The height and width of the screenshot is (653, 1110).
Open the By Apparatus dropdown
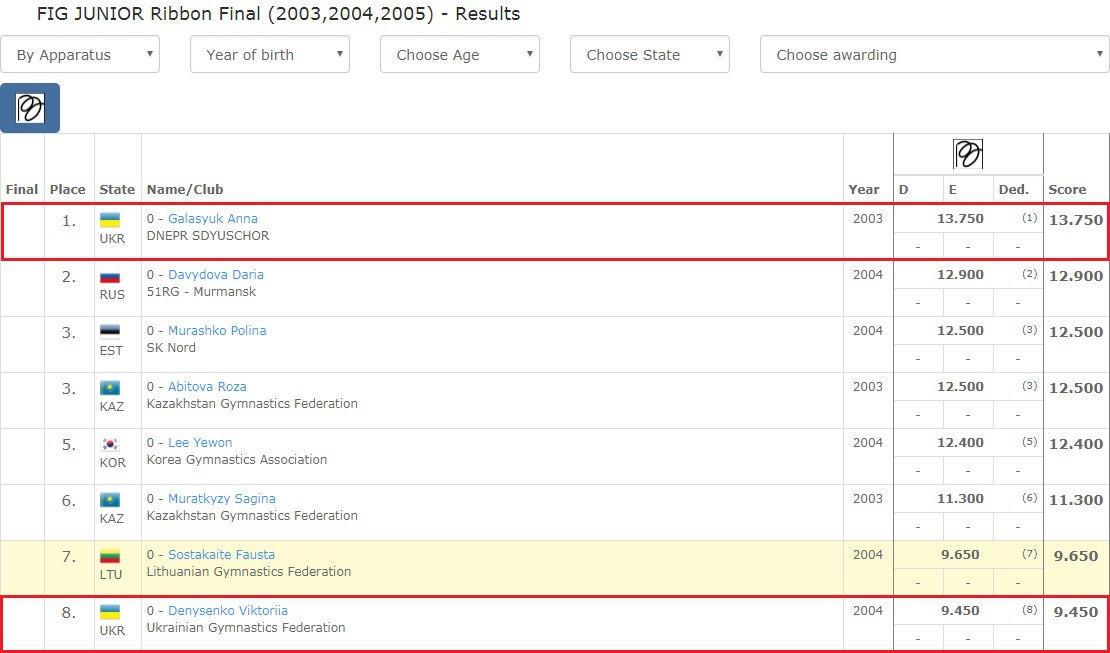80,55
